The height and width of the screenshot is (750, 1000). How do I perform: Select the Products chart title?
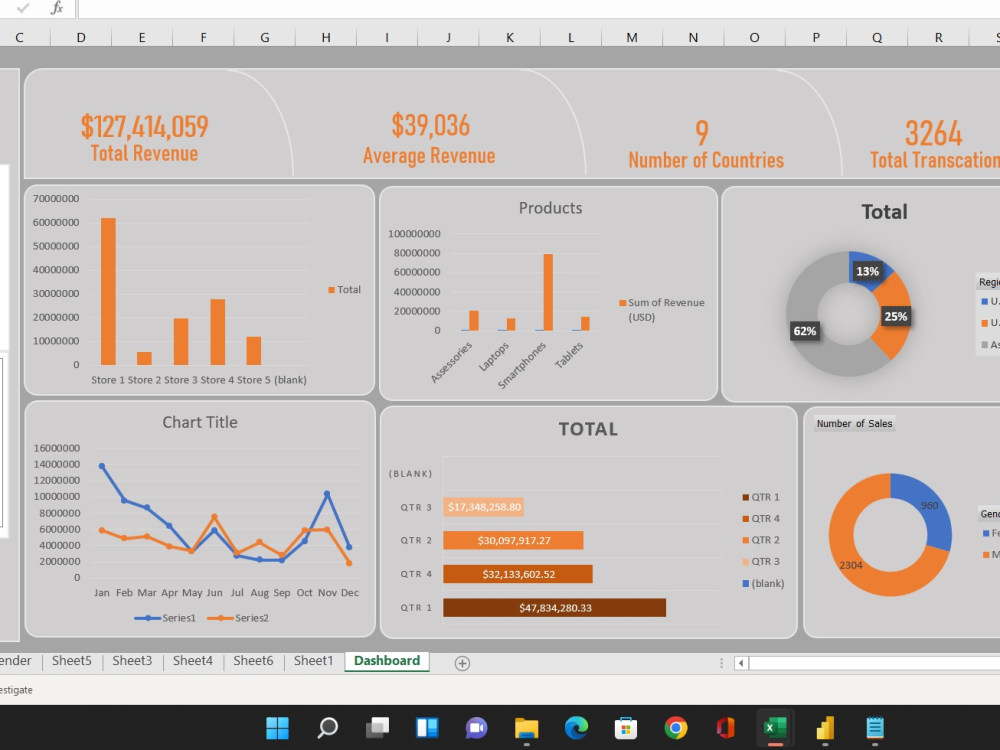tap(550, 208)
